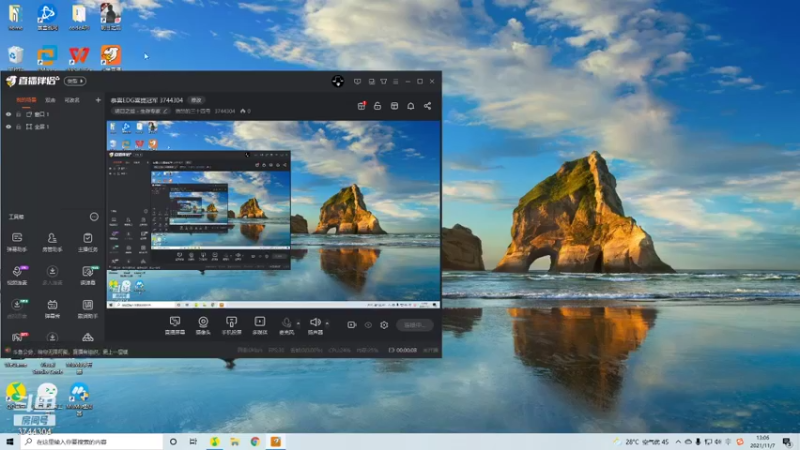Open the title bar main menu icon
This screenshot has height=450, width=800.
(x=395, y=81)
